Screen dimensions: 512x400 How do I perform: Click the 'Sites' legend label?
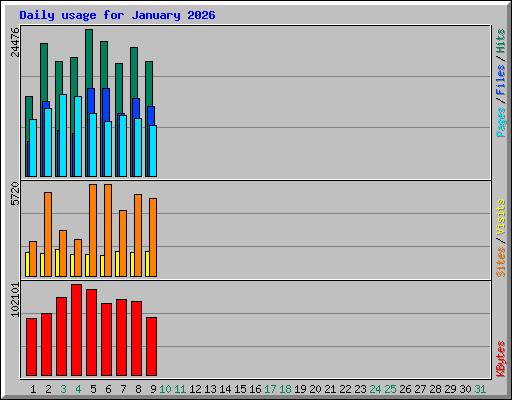[x=501, y=262]
